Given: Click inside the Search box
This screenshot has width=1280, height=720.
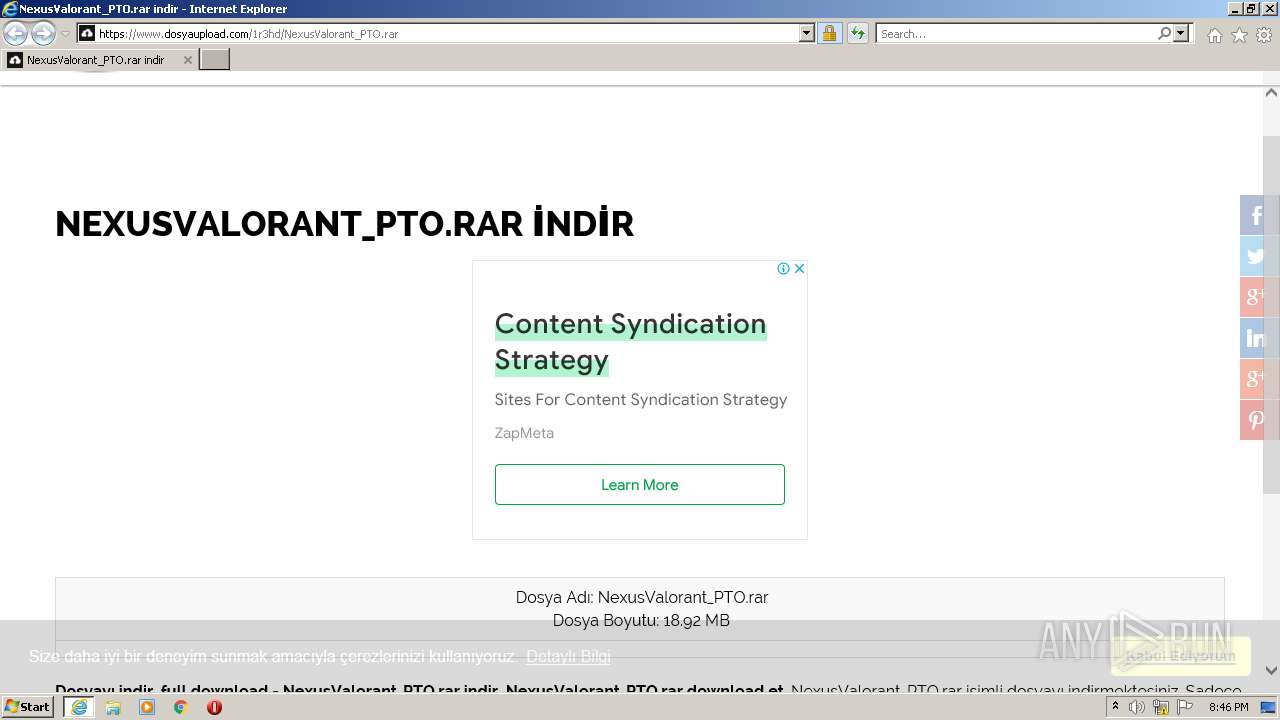Looking at the screenshot, I should pos(1016,34).
